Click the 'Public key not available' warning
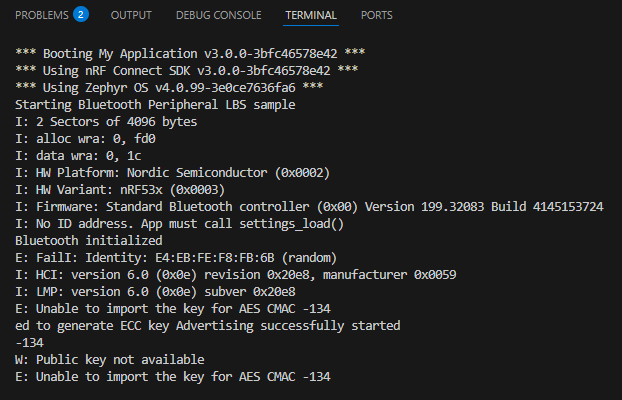622x400 pixels. (109, 360)
